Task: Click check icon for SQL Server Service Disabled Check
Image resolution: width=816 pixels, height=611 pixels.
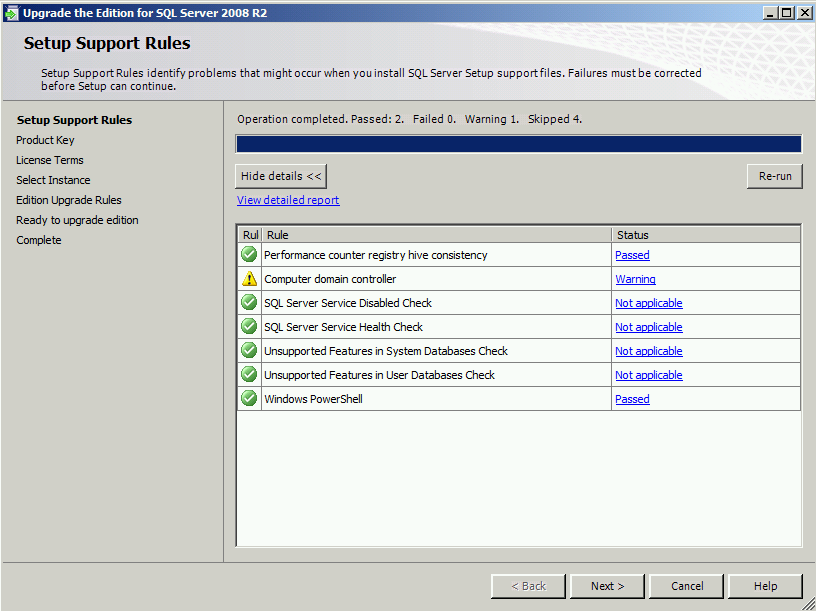Action: point(249,302)
